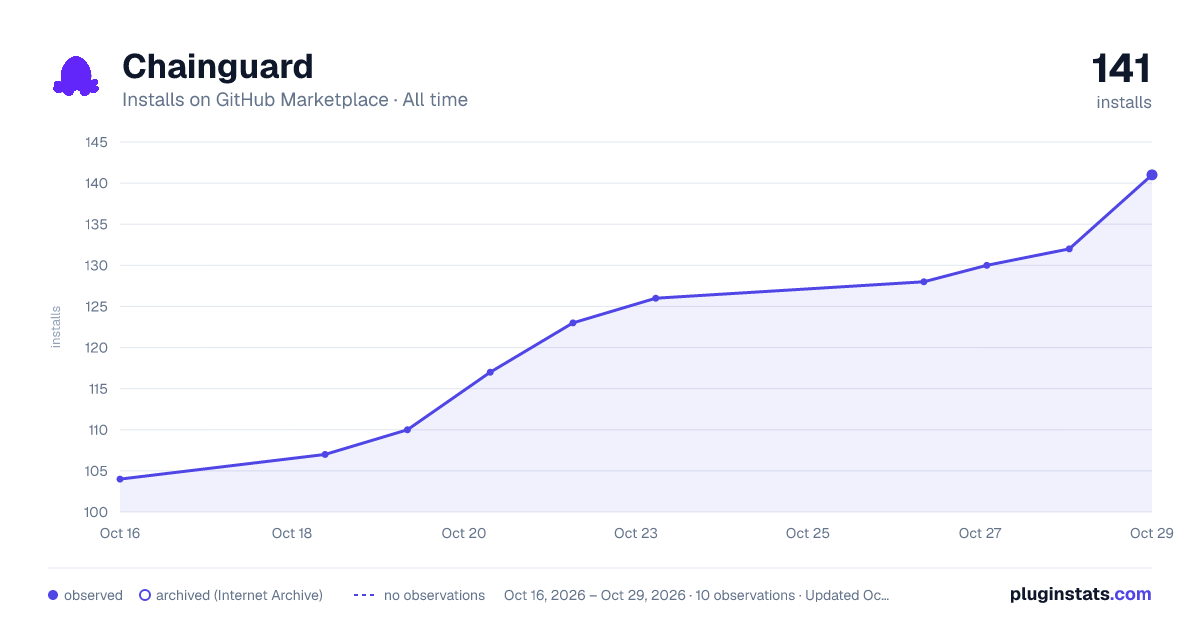This screenshot has width=1200, height=630.
Task: Click the 'Oct 23' x-axis label
Action: [x=636, y=533]
